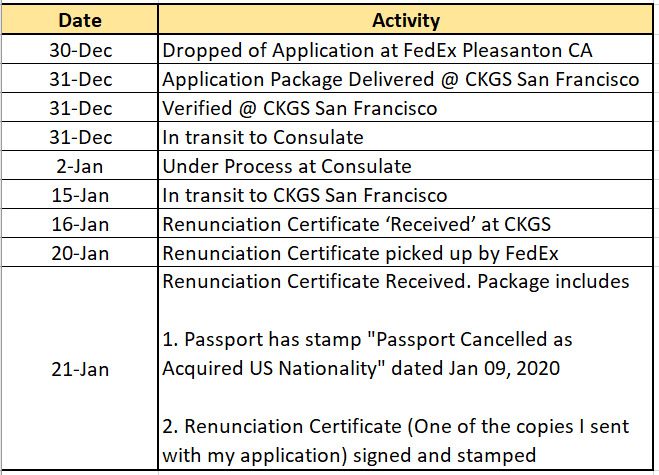The height and width of the screenshot is (475, 659).
Task: Click the In transit to CKGS San Francisco cell
Action: 406,195
